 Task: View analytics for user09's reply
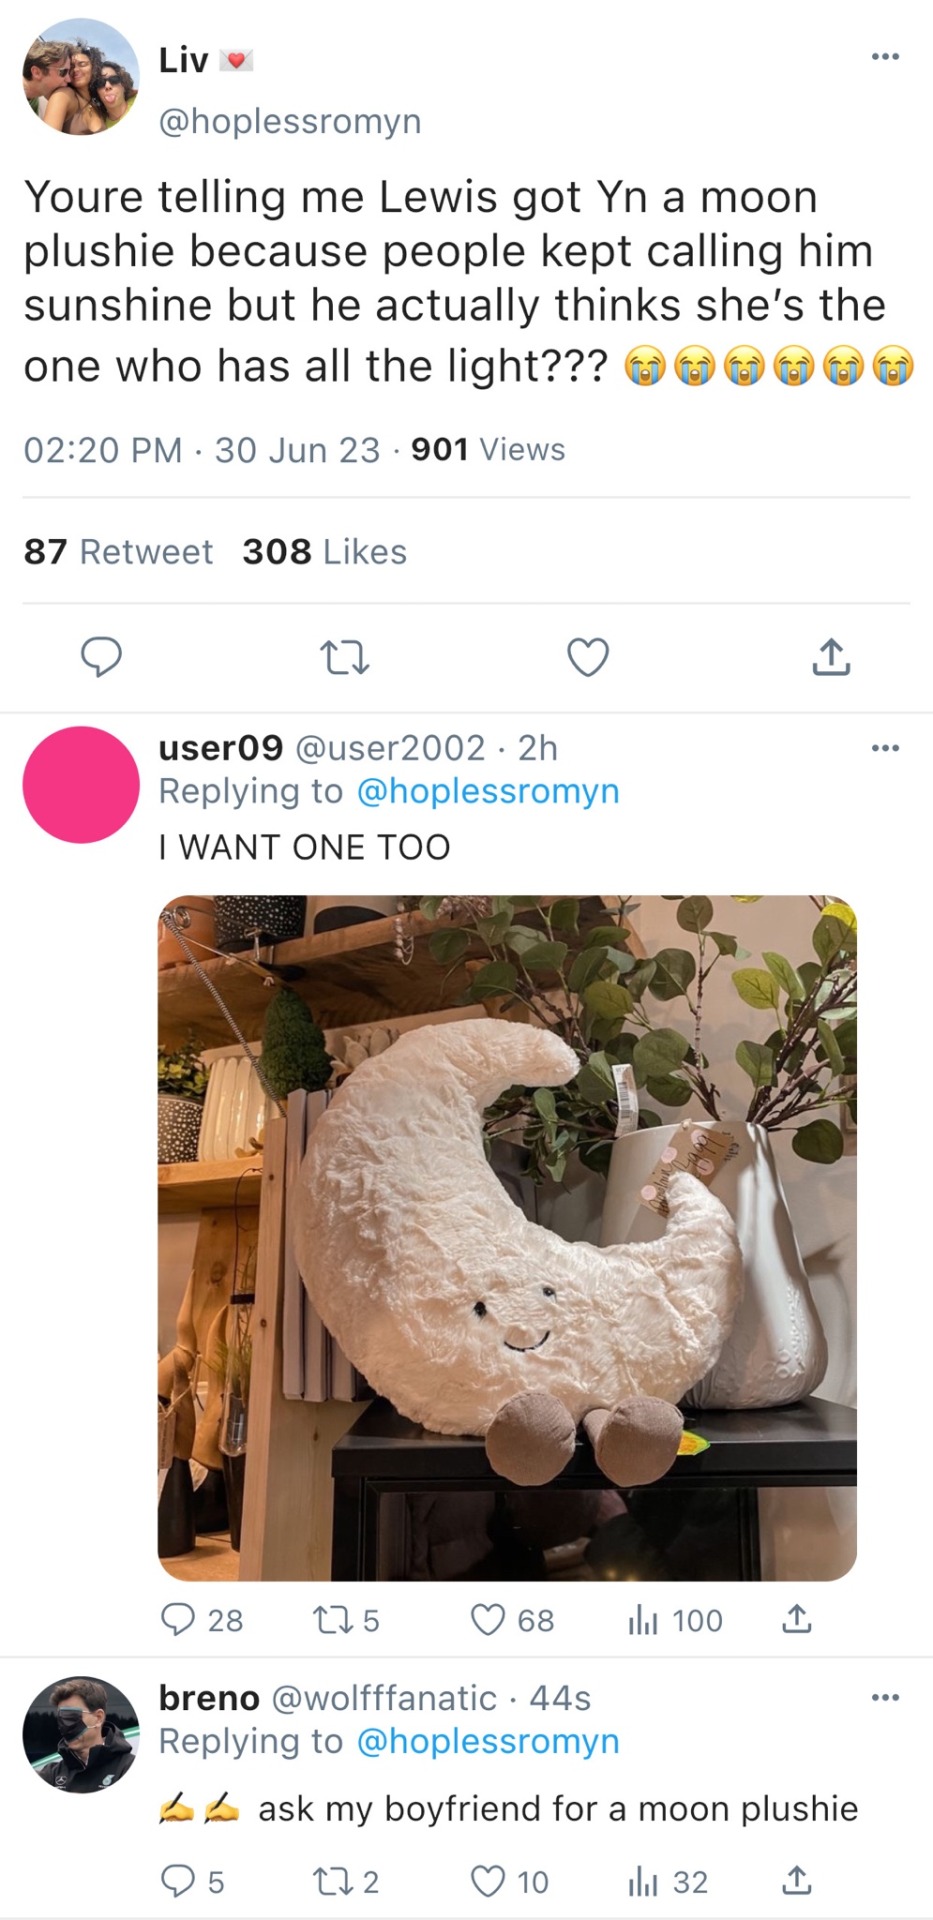[x=642, y=1619]
